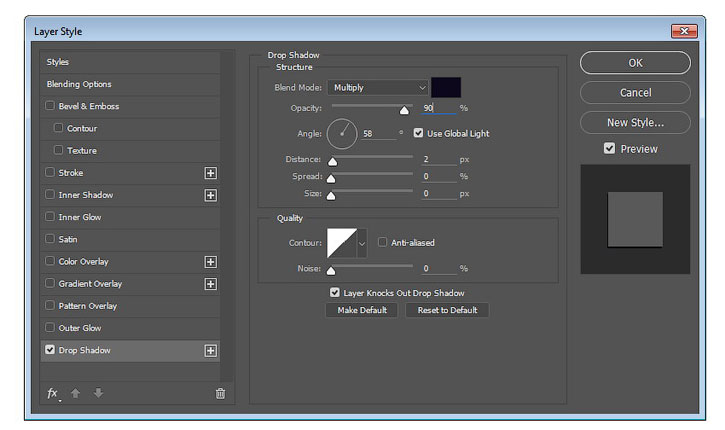The image size is (725, 430).
Task: Toggle Use Global Light checkbox
Action: pyautogui.click(x=418, y=133)
